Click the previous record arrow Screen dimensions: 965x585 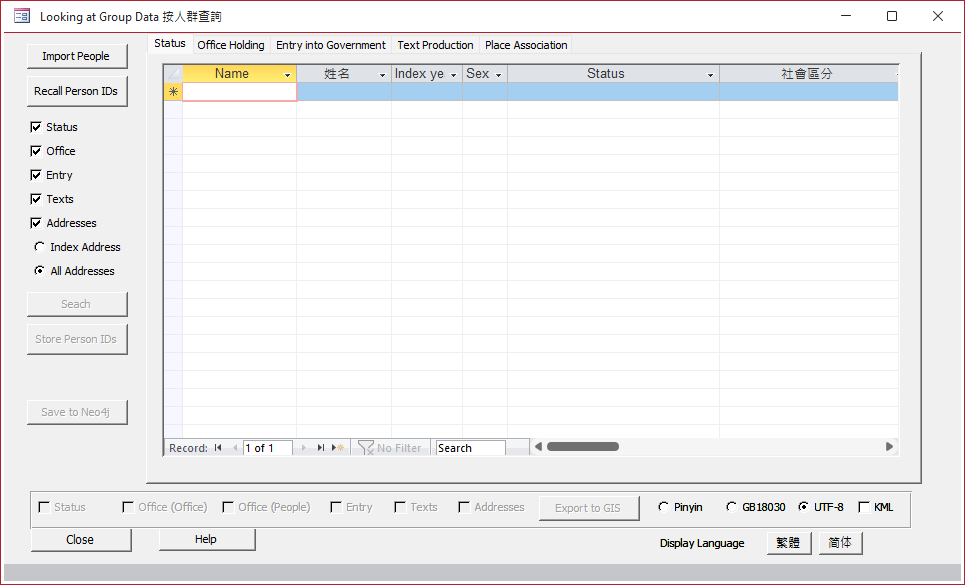tap(235, 448)
